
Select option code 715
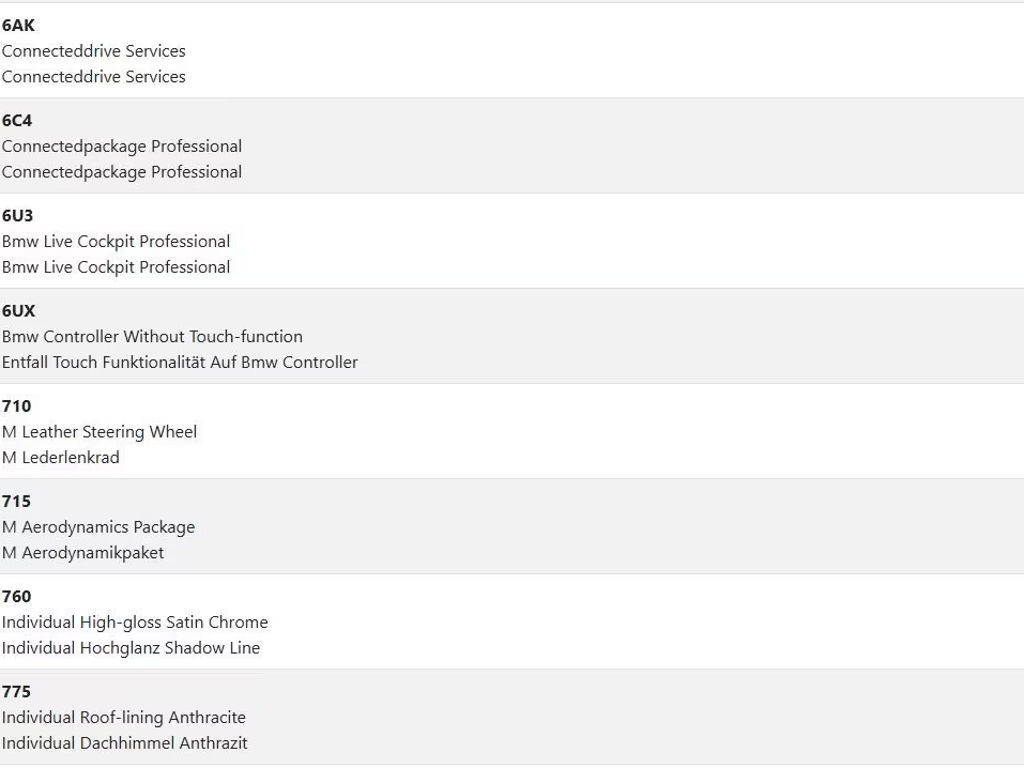pos(16,501)
